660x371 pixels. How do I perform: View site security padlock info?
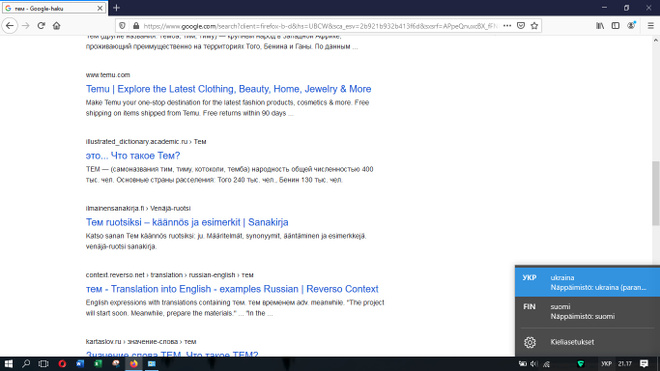pyautogui.click(x=136, y=26)
